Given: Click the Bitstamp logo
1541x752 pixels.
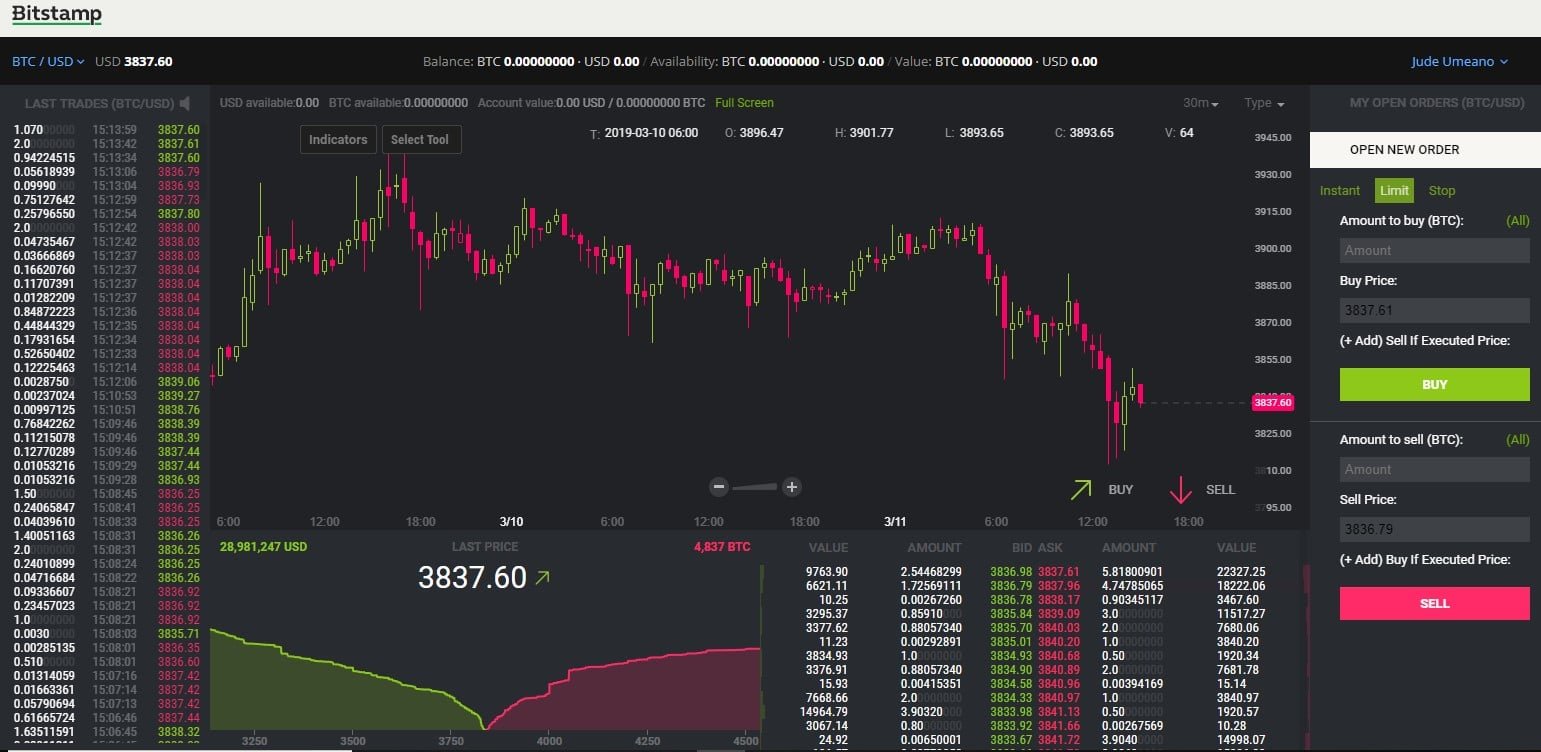Looking at the screenshot, I should pyautogui.click(x=56, y=15).
